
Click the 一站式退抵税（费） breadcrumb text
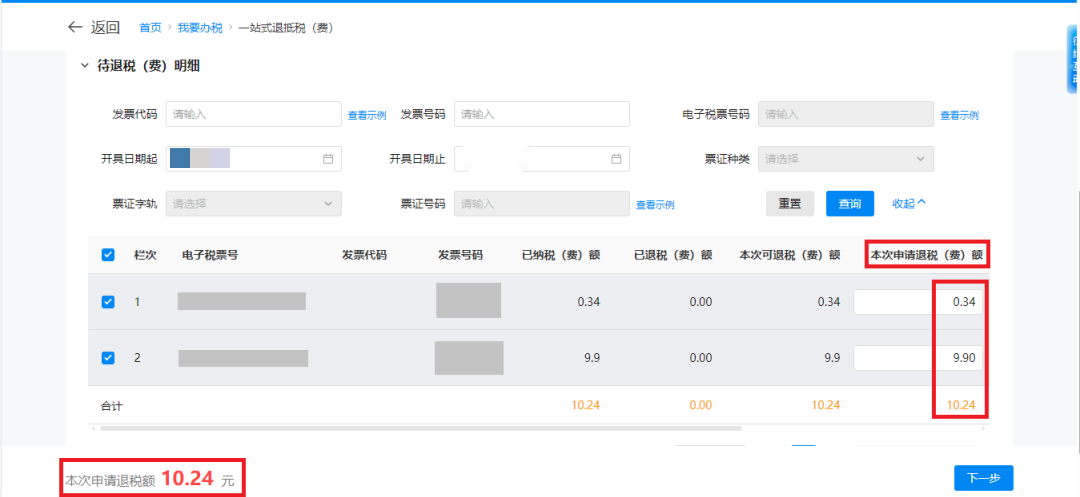(x=287, y=28)
